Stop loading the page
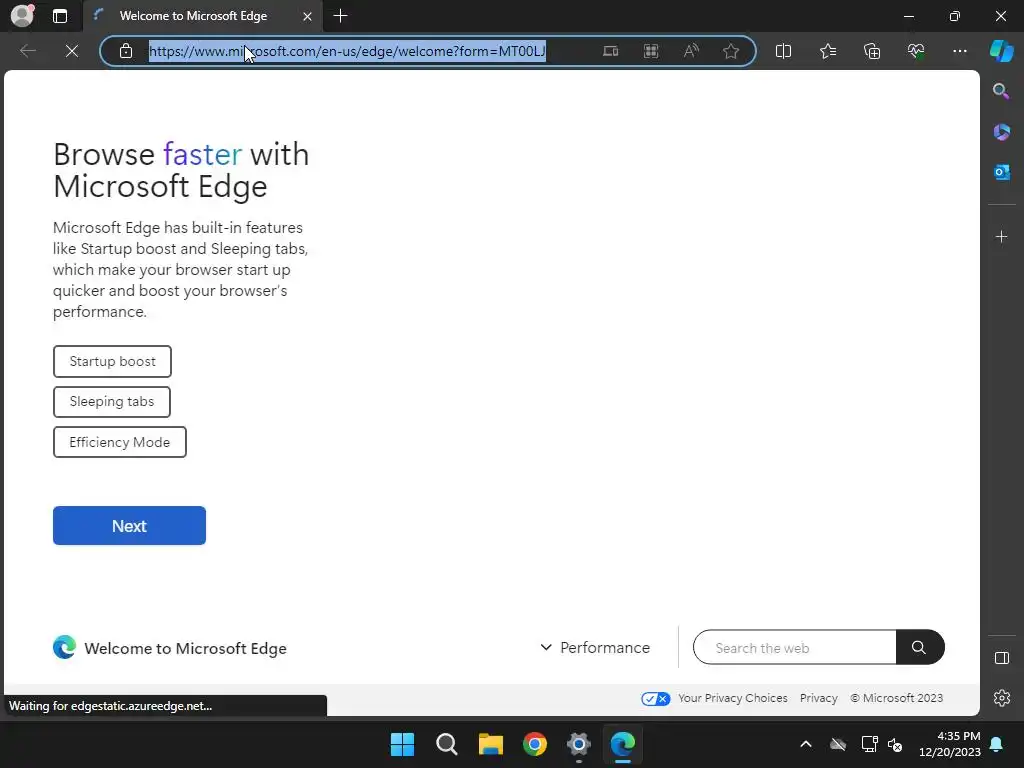Viewport: 1024px width, 768px height. tap(72, 51)
